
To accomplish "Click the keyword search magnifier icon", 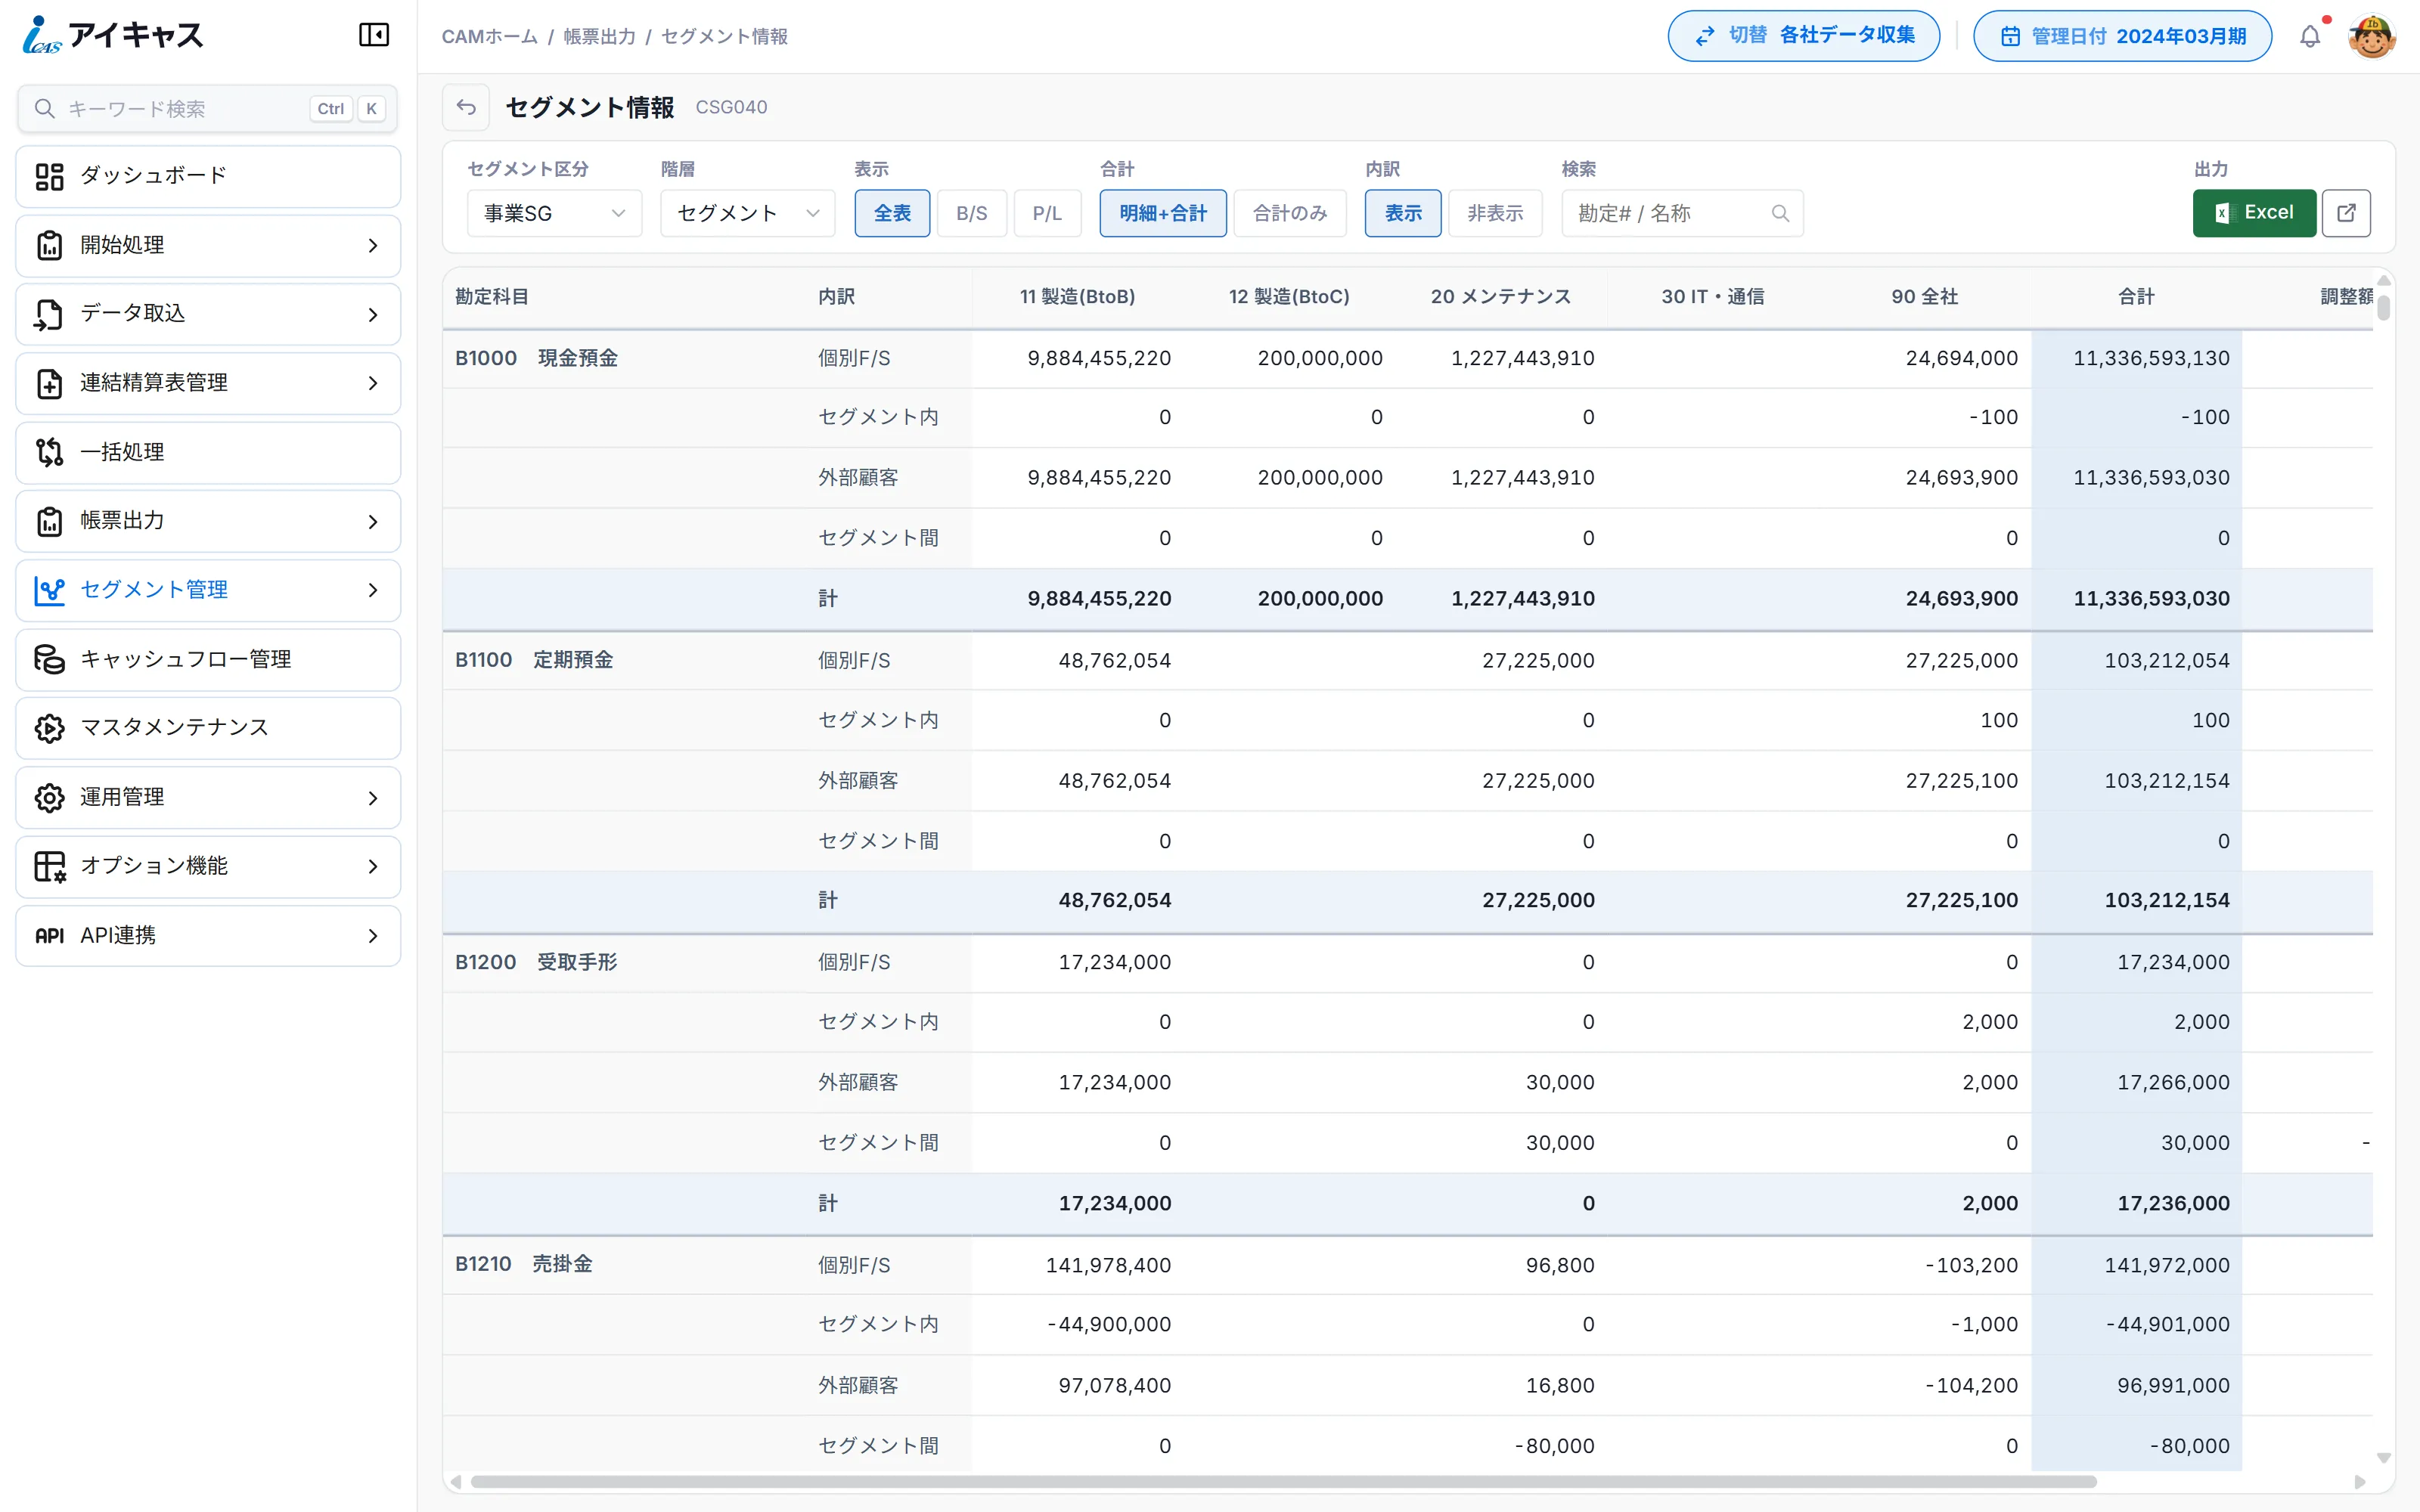I will (44, 108).
